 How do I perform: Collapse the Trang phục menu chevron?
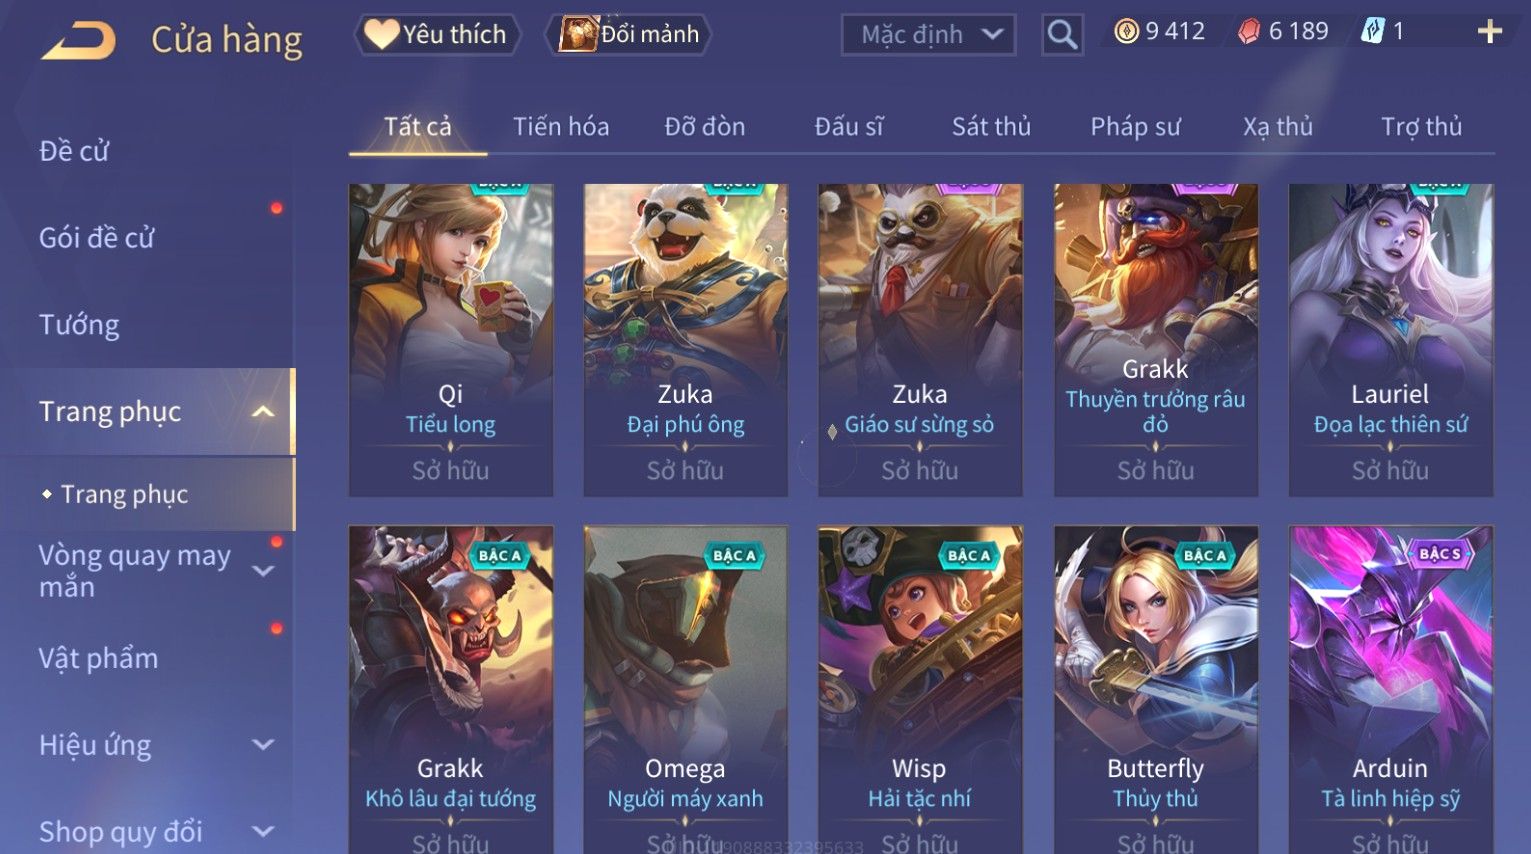click(x=263, y=412)
